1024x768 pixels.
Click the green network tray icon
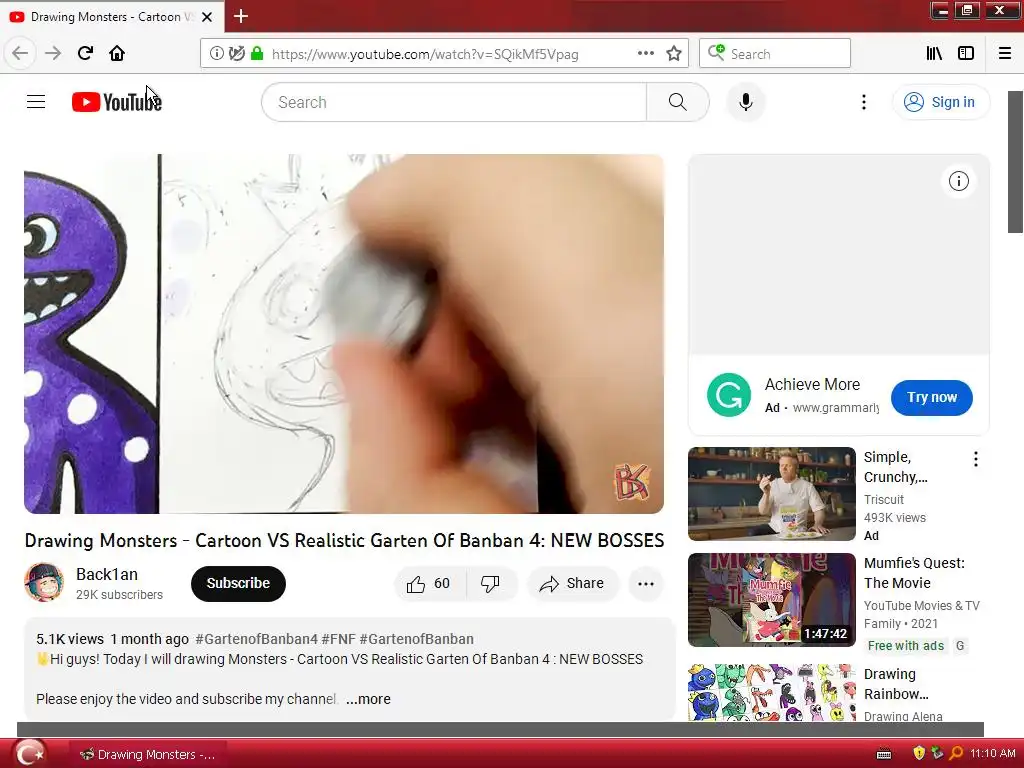pos(937,754)
